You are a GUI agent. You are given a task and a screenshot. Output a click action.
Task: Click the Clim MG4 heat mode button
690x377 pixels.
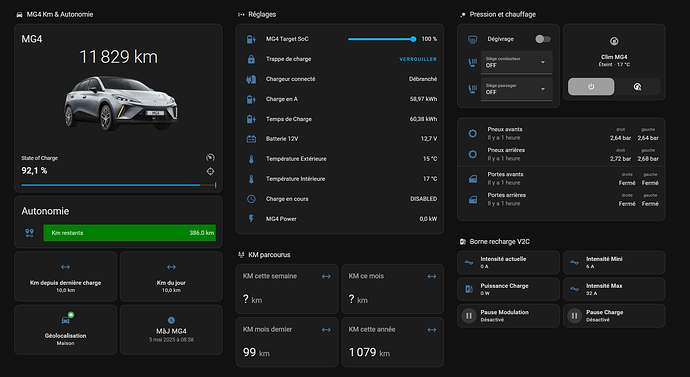(x=637, y=87)
